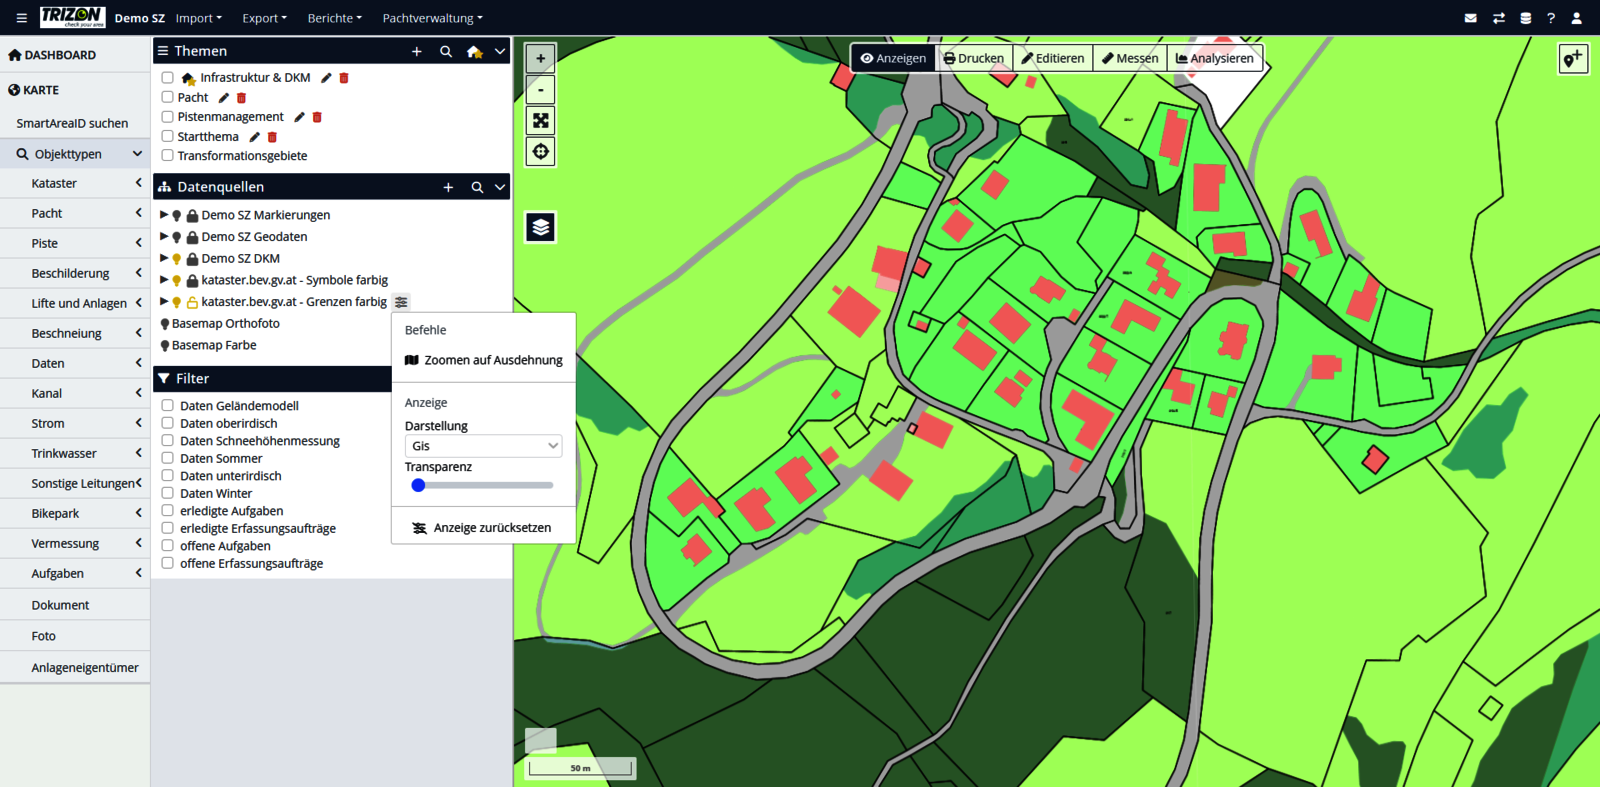Click the Messen button
This screenshot has width=1600, height=787.
pyautogui.click(x=1130, y=58)
